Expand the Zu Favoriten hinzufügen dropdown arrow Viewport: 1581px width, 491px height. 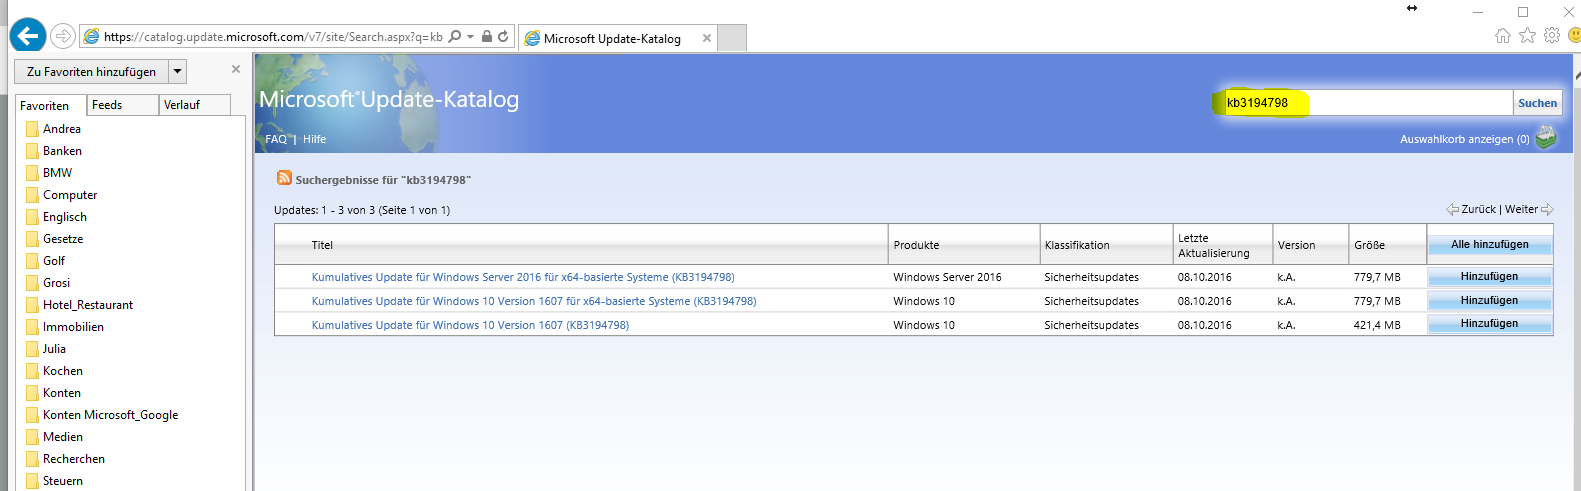click(177, 71)
